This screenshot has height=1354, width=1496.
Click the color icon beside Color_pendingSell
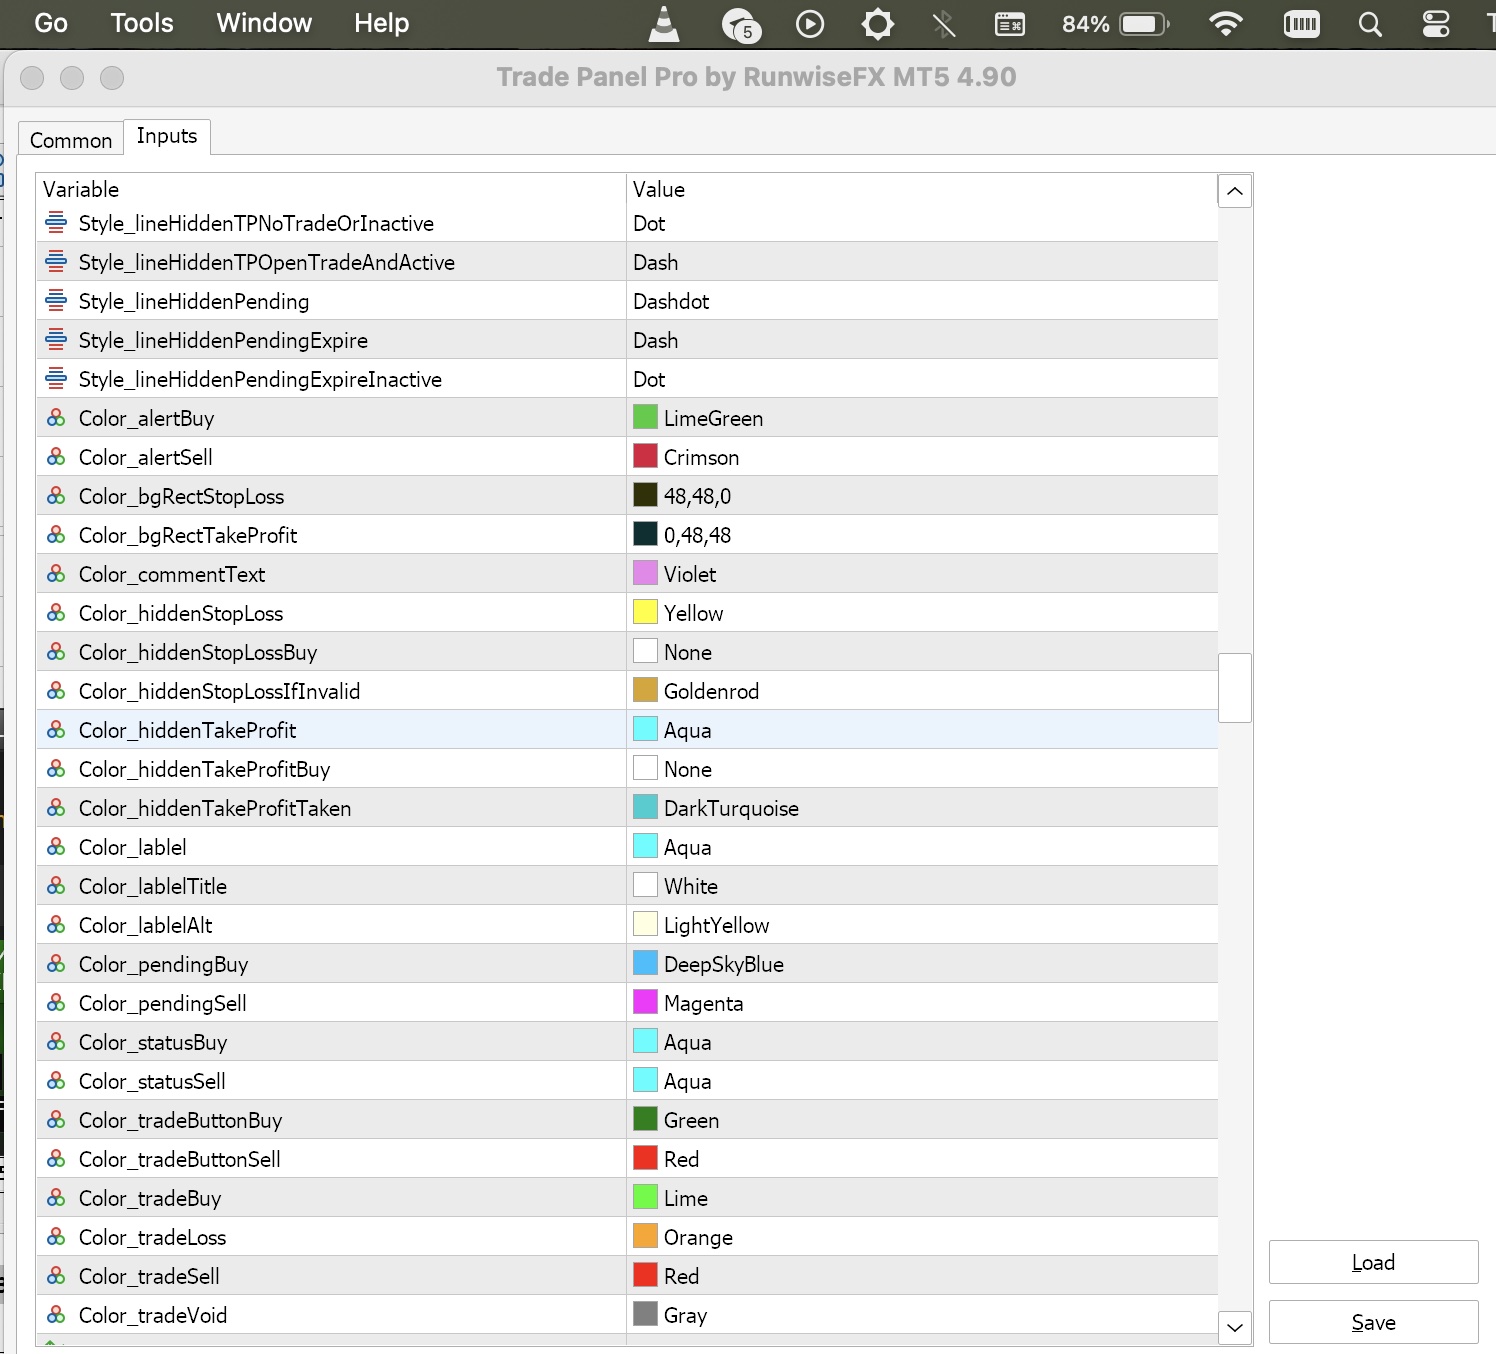(56, 1003)
